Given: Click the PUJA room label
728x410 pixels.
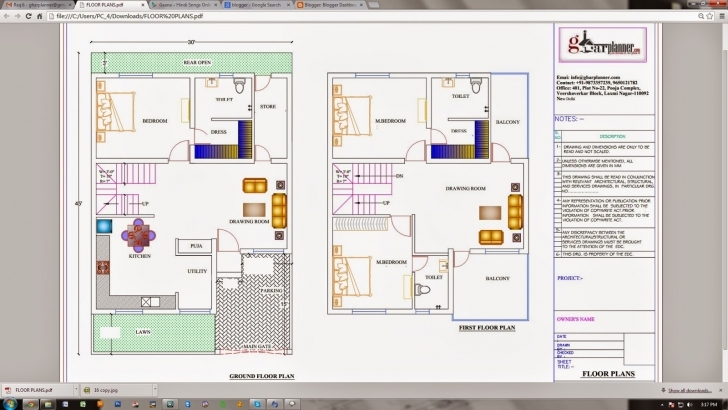Looking at the screenshot, I should pos(196,246).
